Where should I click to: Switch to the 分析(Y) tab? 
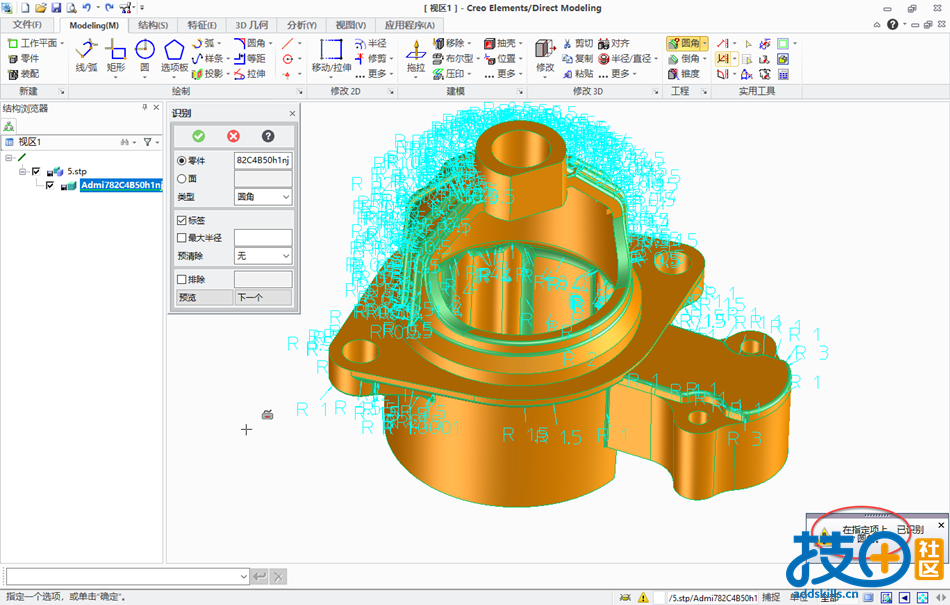click(302, 25)
